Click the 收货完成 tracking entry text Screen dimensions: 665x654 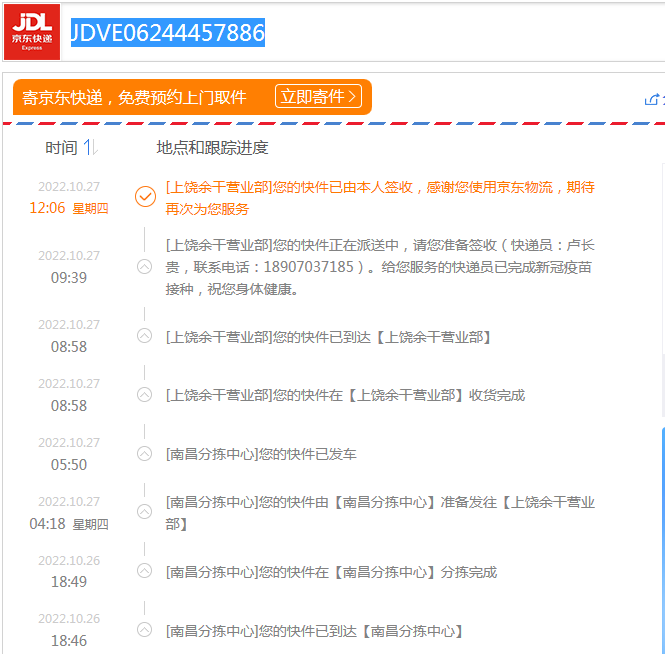(345, 395)
